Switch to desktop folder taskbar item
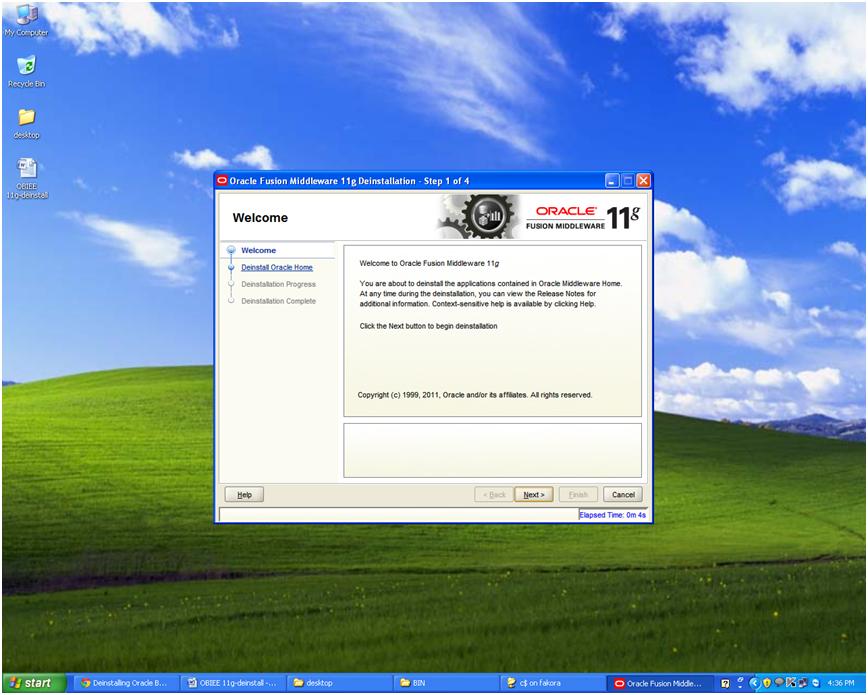The image size is (868, 695). (x=339, y=683)
